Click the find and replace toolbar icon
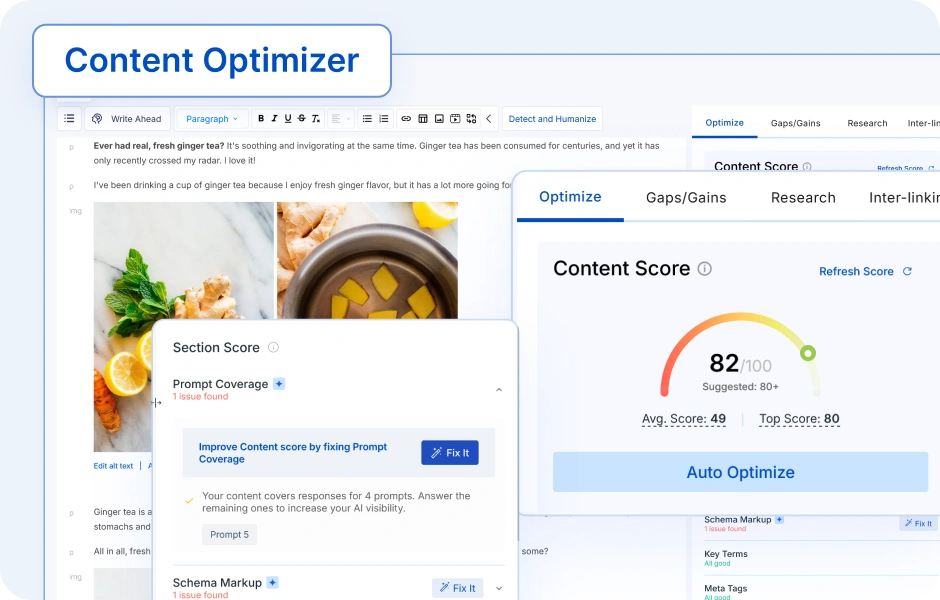The width and height of the screenshot is (940, 600). point(471,119)
